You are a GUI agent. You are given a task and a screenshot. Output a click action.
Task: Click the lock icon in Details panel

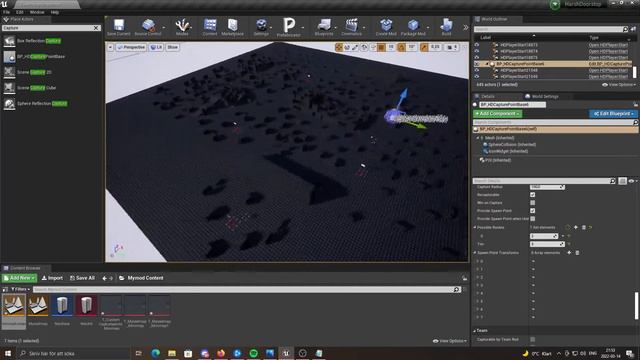point(636,104)
